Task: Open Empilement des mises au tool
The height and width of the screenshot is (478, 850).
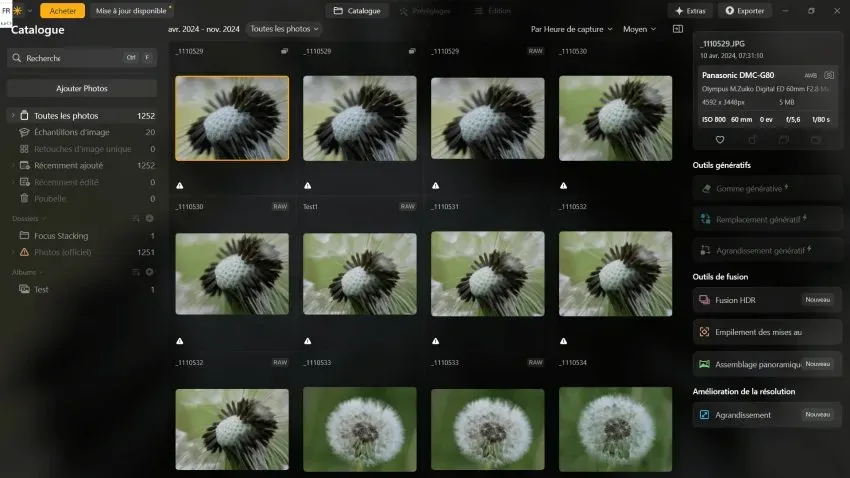Action: click(767, 332)
